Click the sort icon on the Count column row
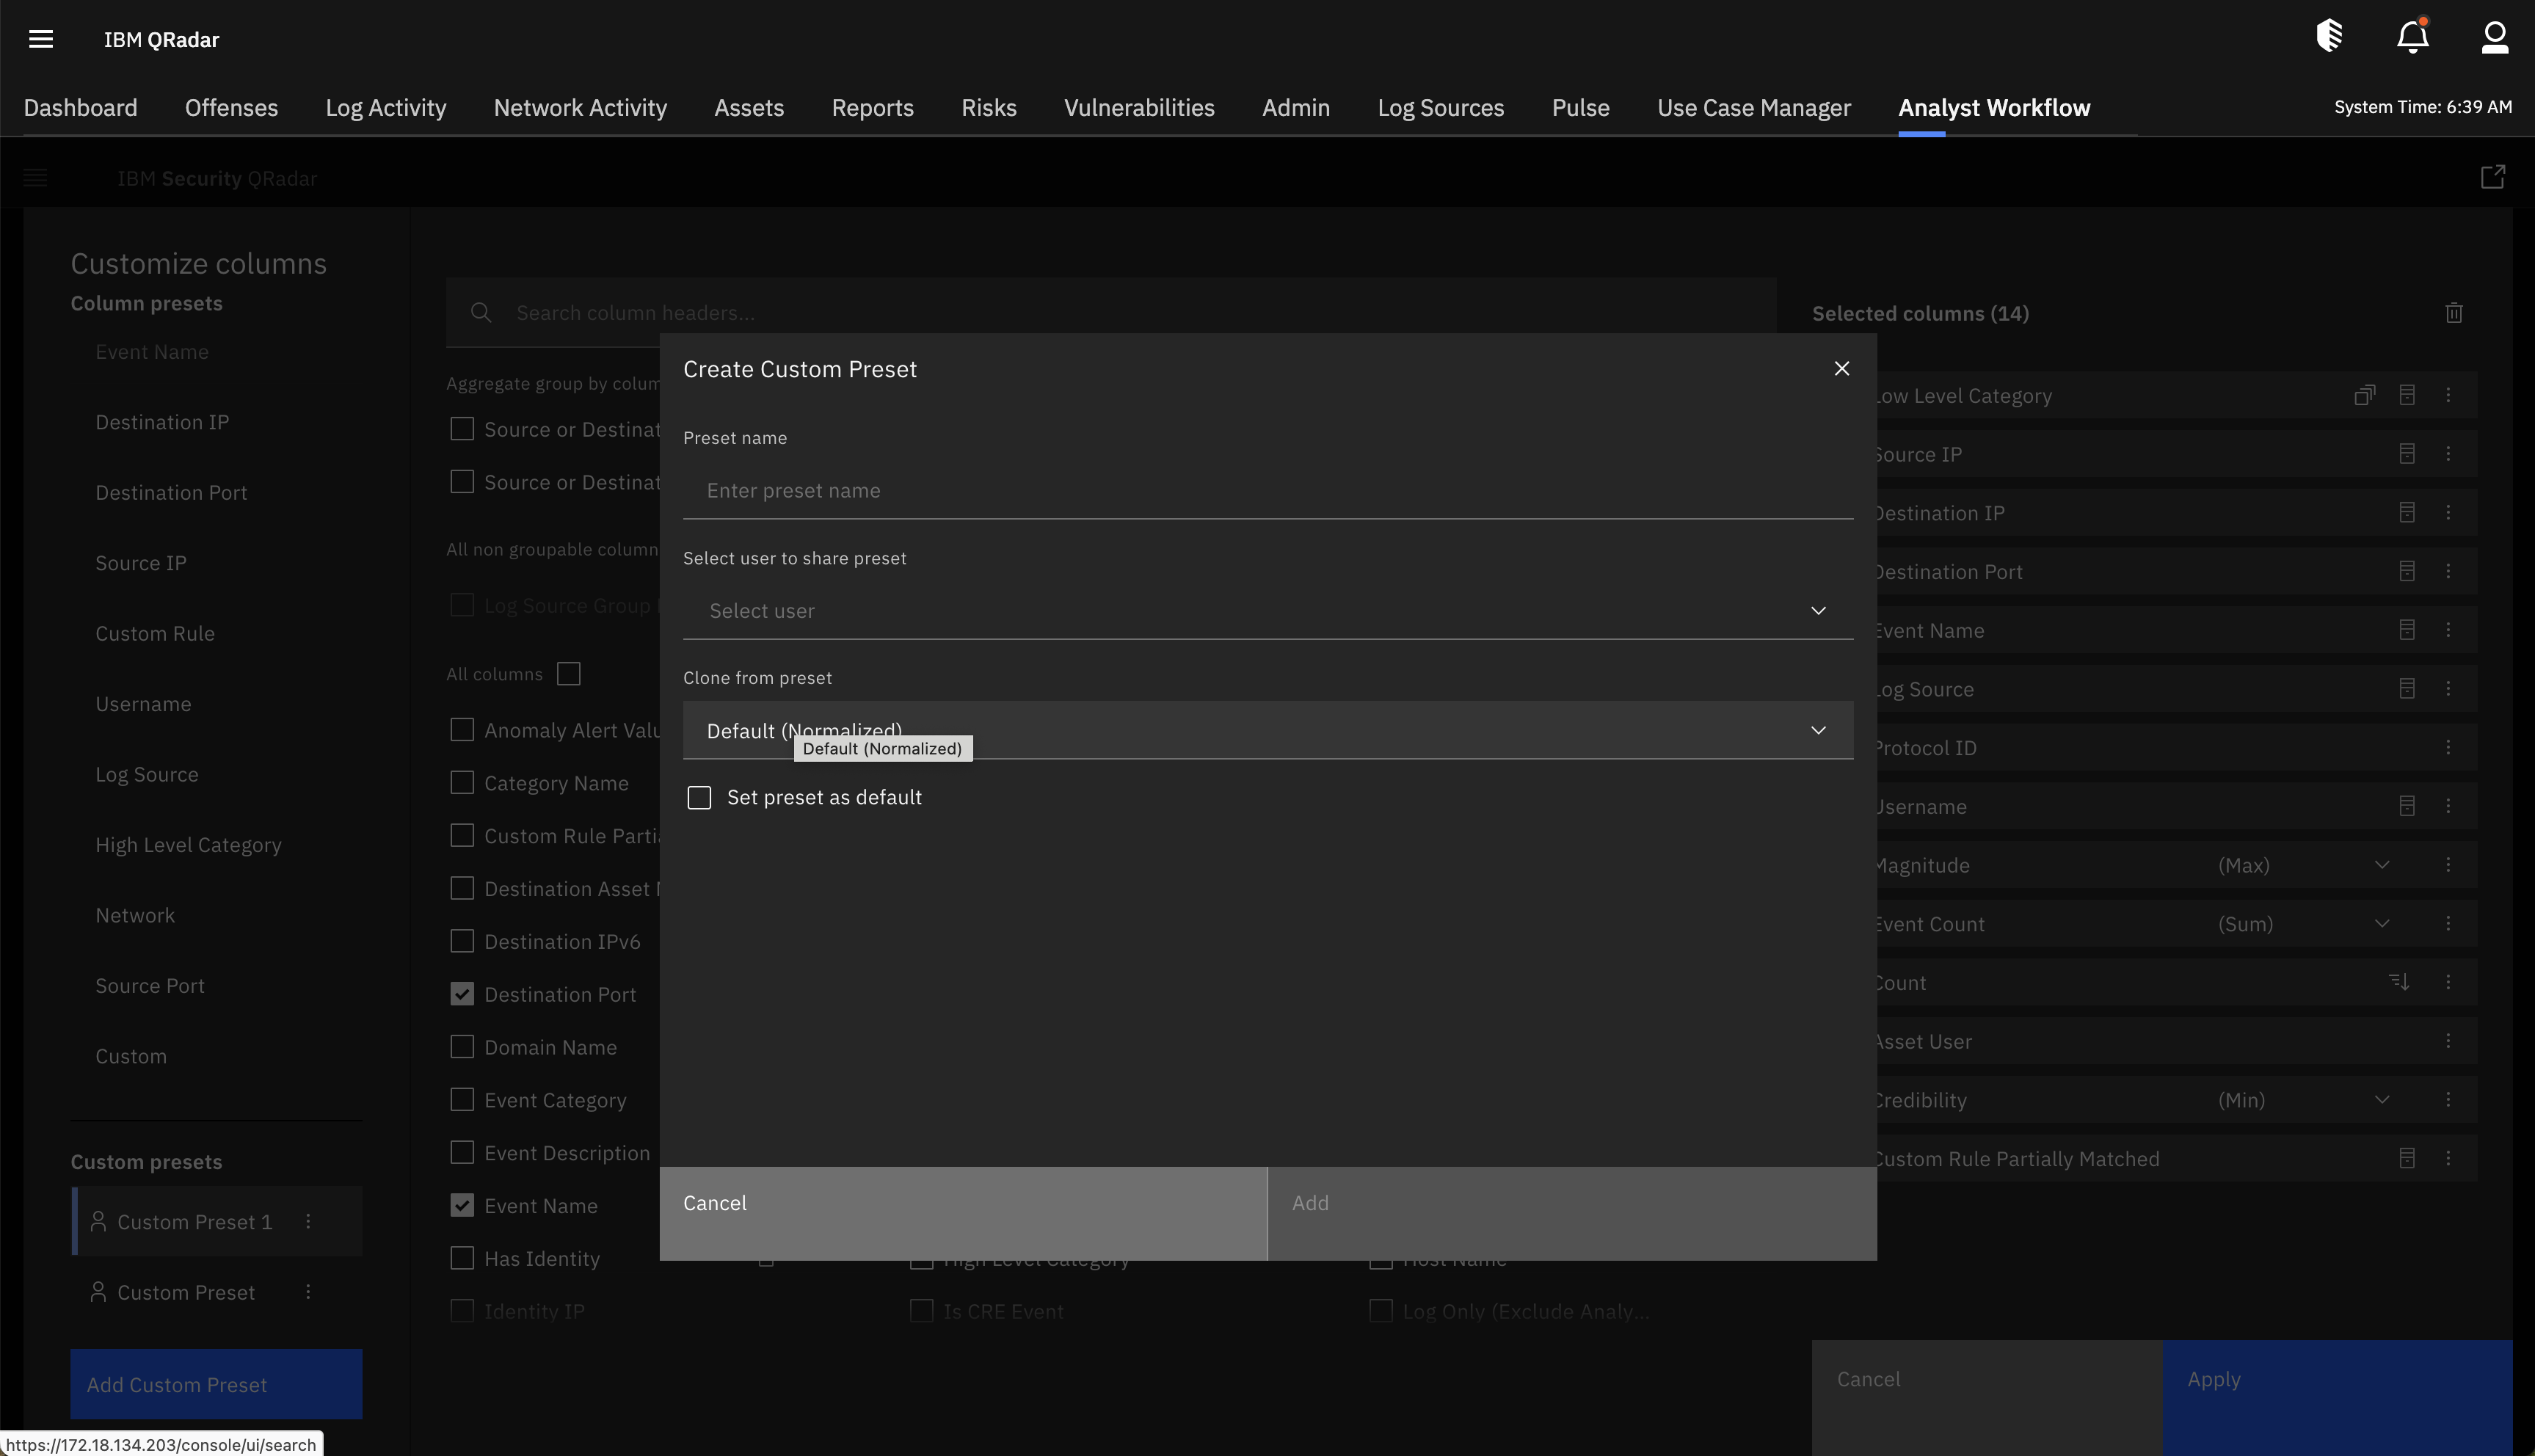This screenshot has height=1456, width=2535. point(2399,981)
